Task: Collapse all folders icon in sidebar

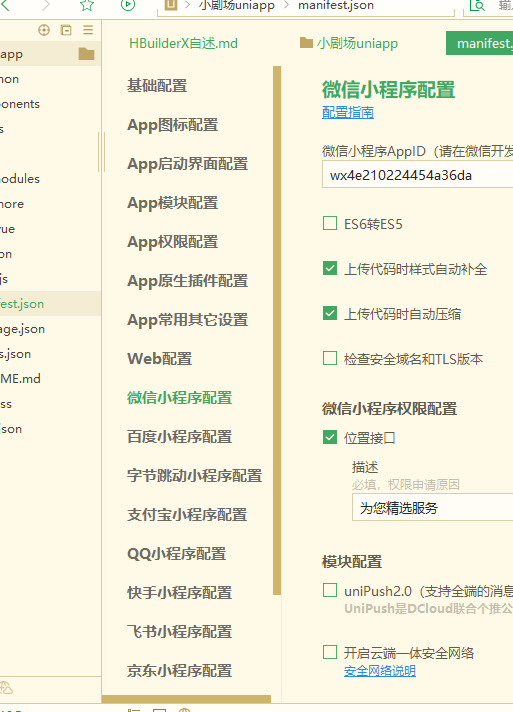Action: (x=66, y=30)
